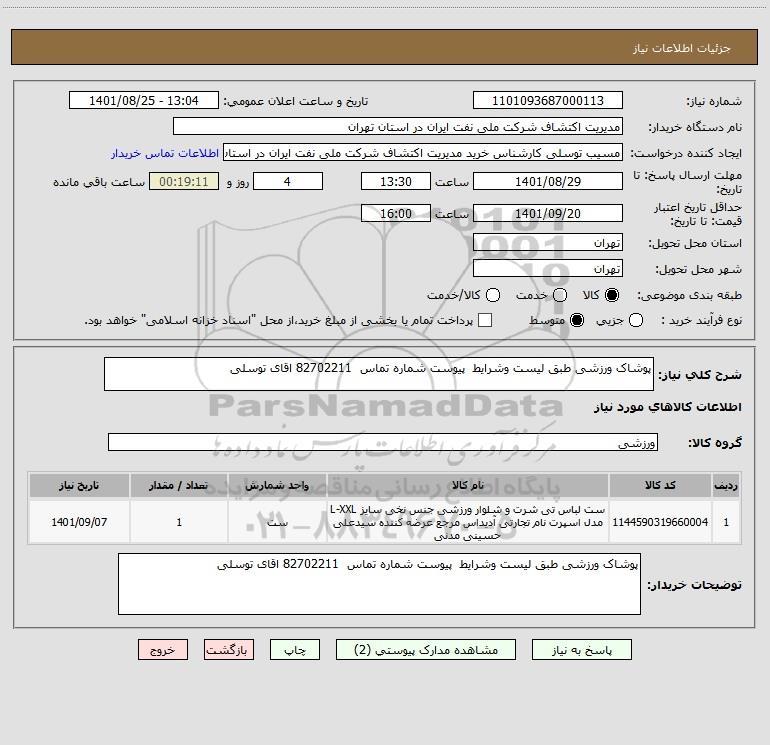Click the need date cell 1401/09/07

coord(79,522)
